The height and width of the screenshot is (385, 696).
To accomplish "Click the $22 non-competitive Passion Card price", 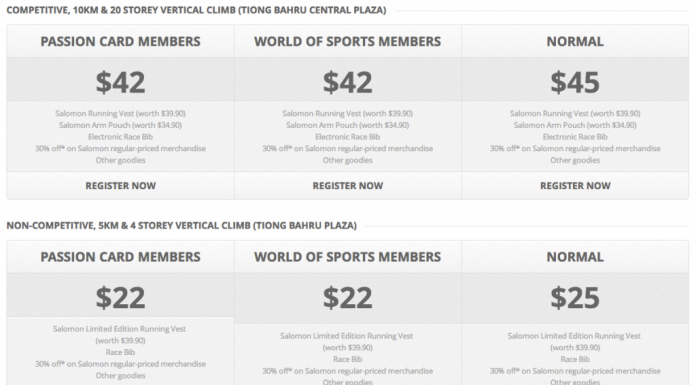I will [120, 298].
